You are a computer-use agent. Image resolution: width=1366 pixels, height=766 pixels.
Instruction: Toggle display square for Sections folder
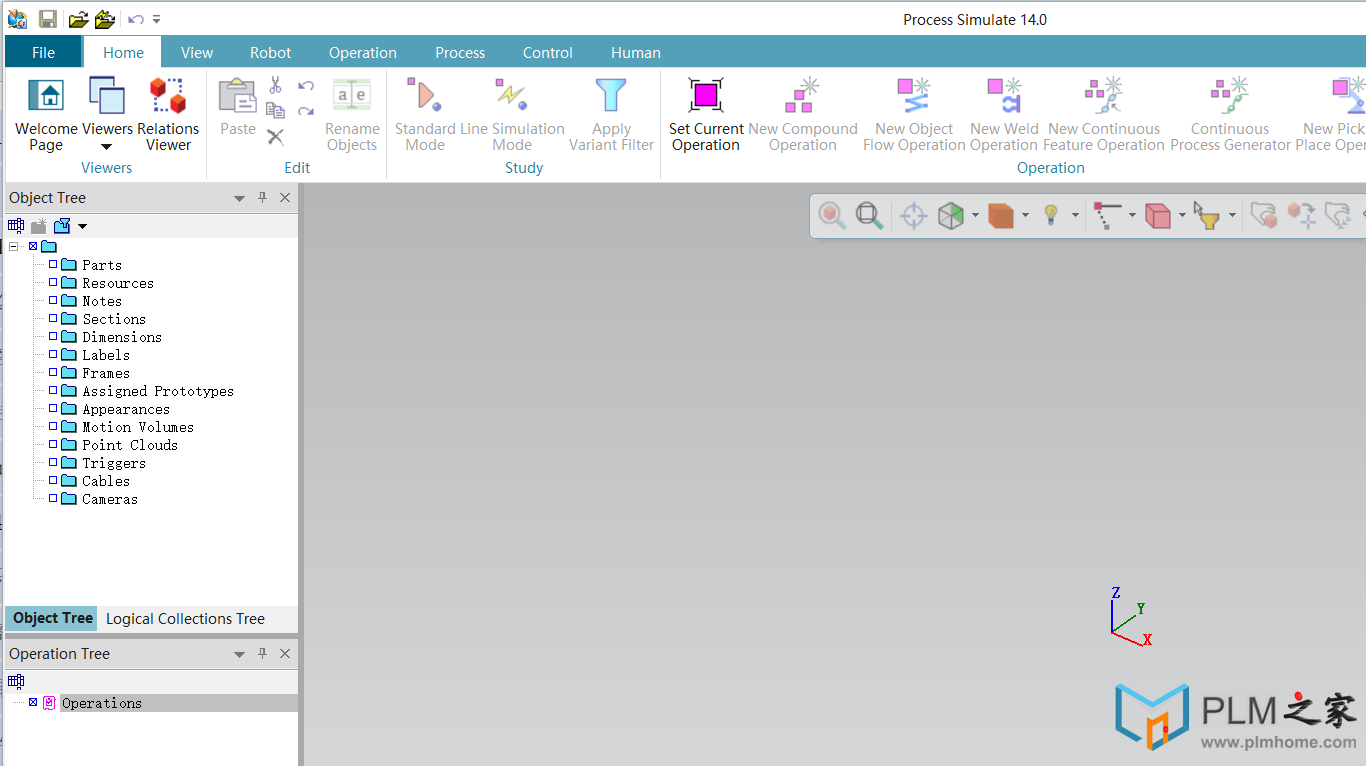(x=53, y=319)
